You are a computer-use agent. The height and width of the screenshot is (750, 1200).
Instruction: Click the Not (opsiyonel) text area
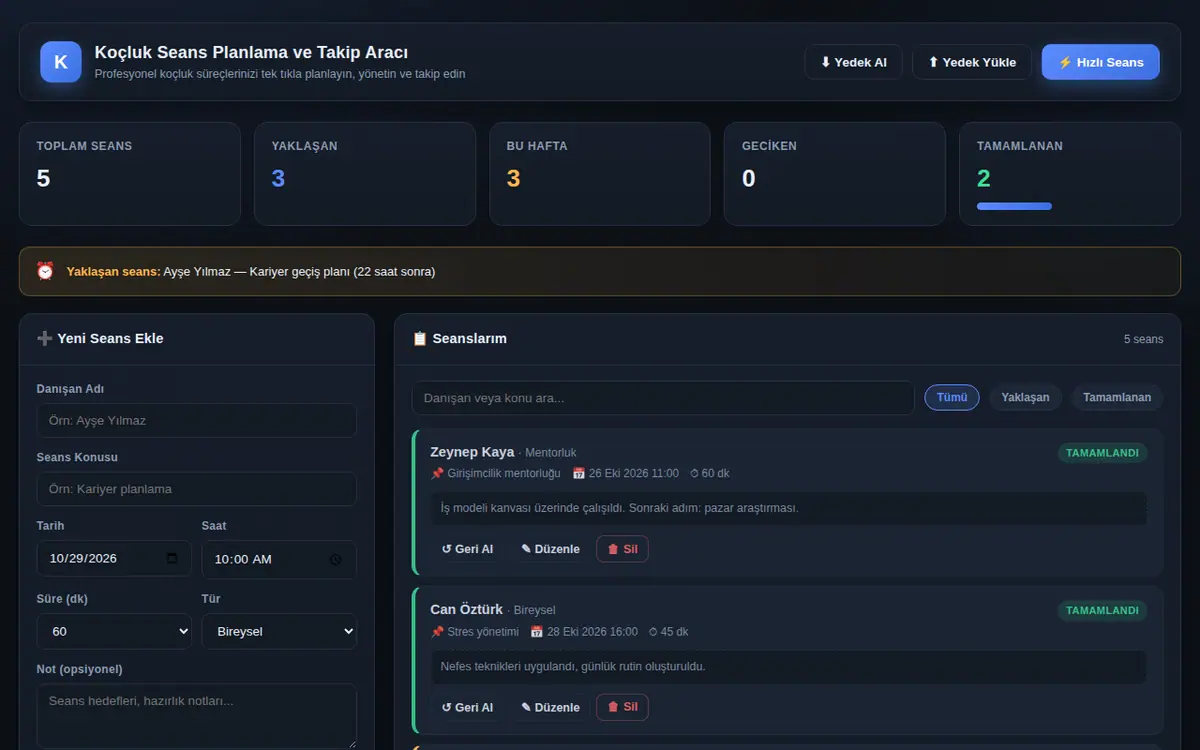197,716
